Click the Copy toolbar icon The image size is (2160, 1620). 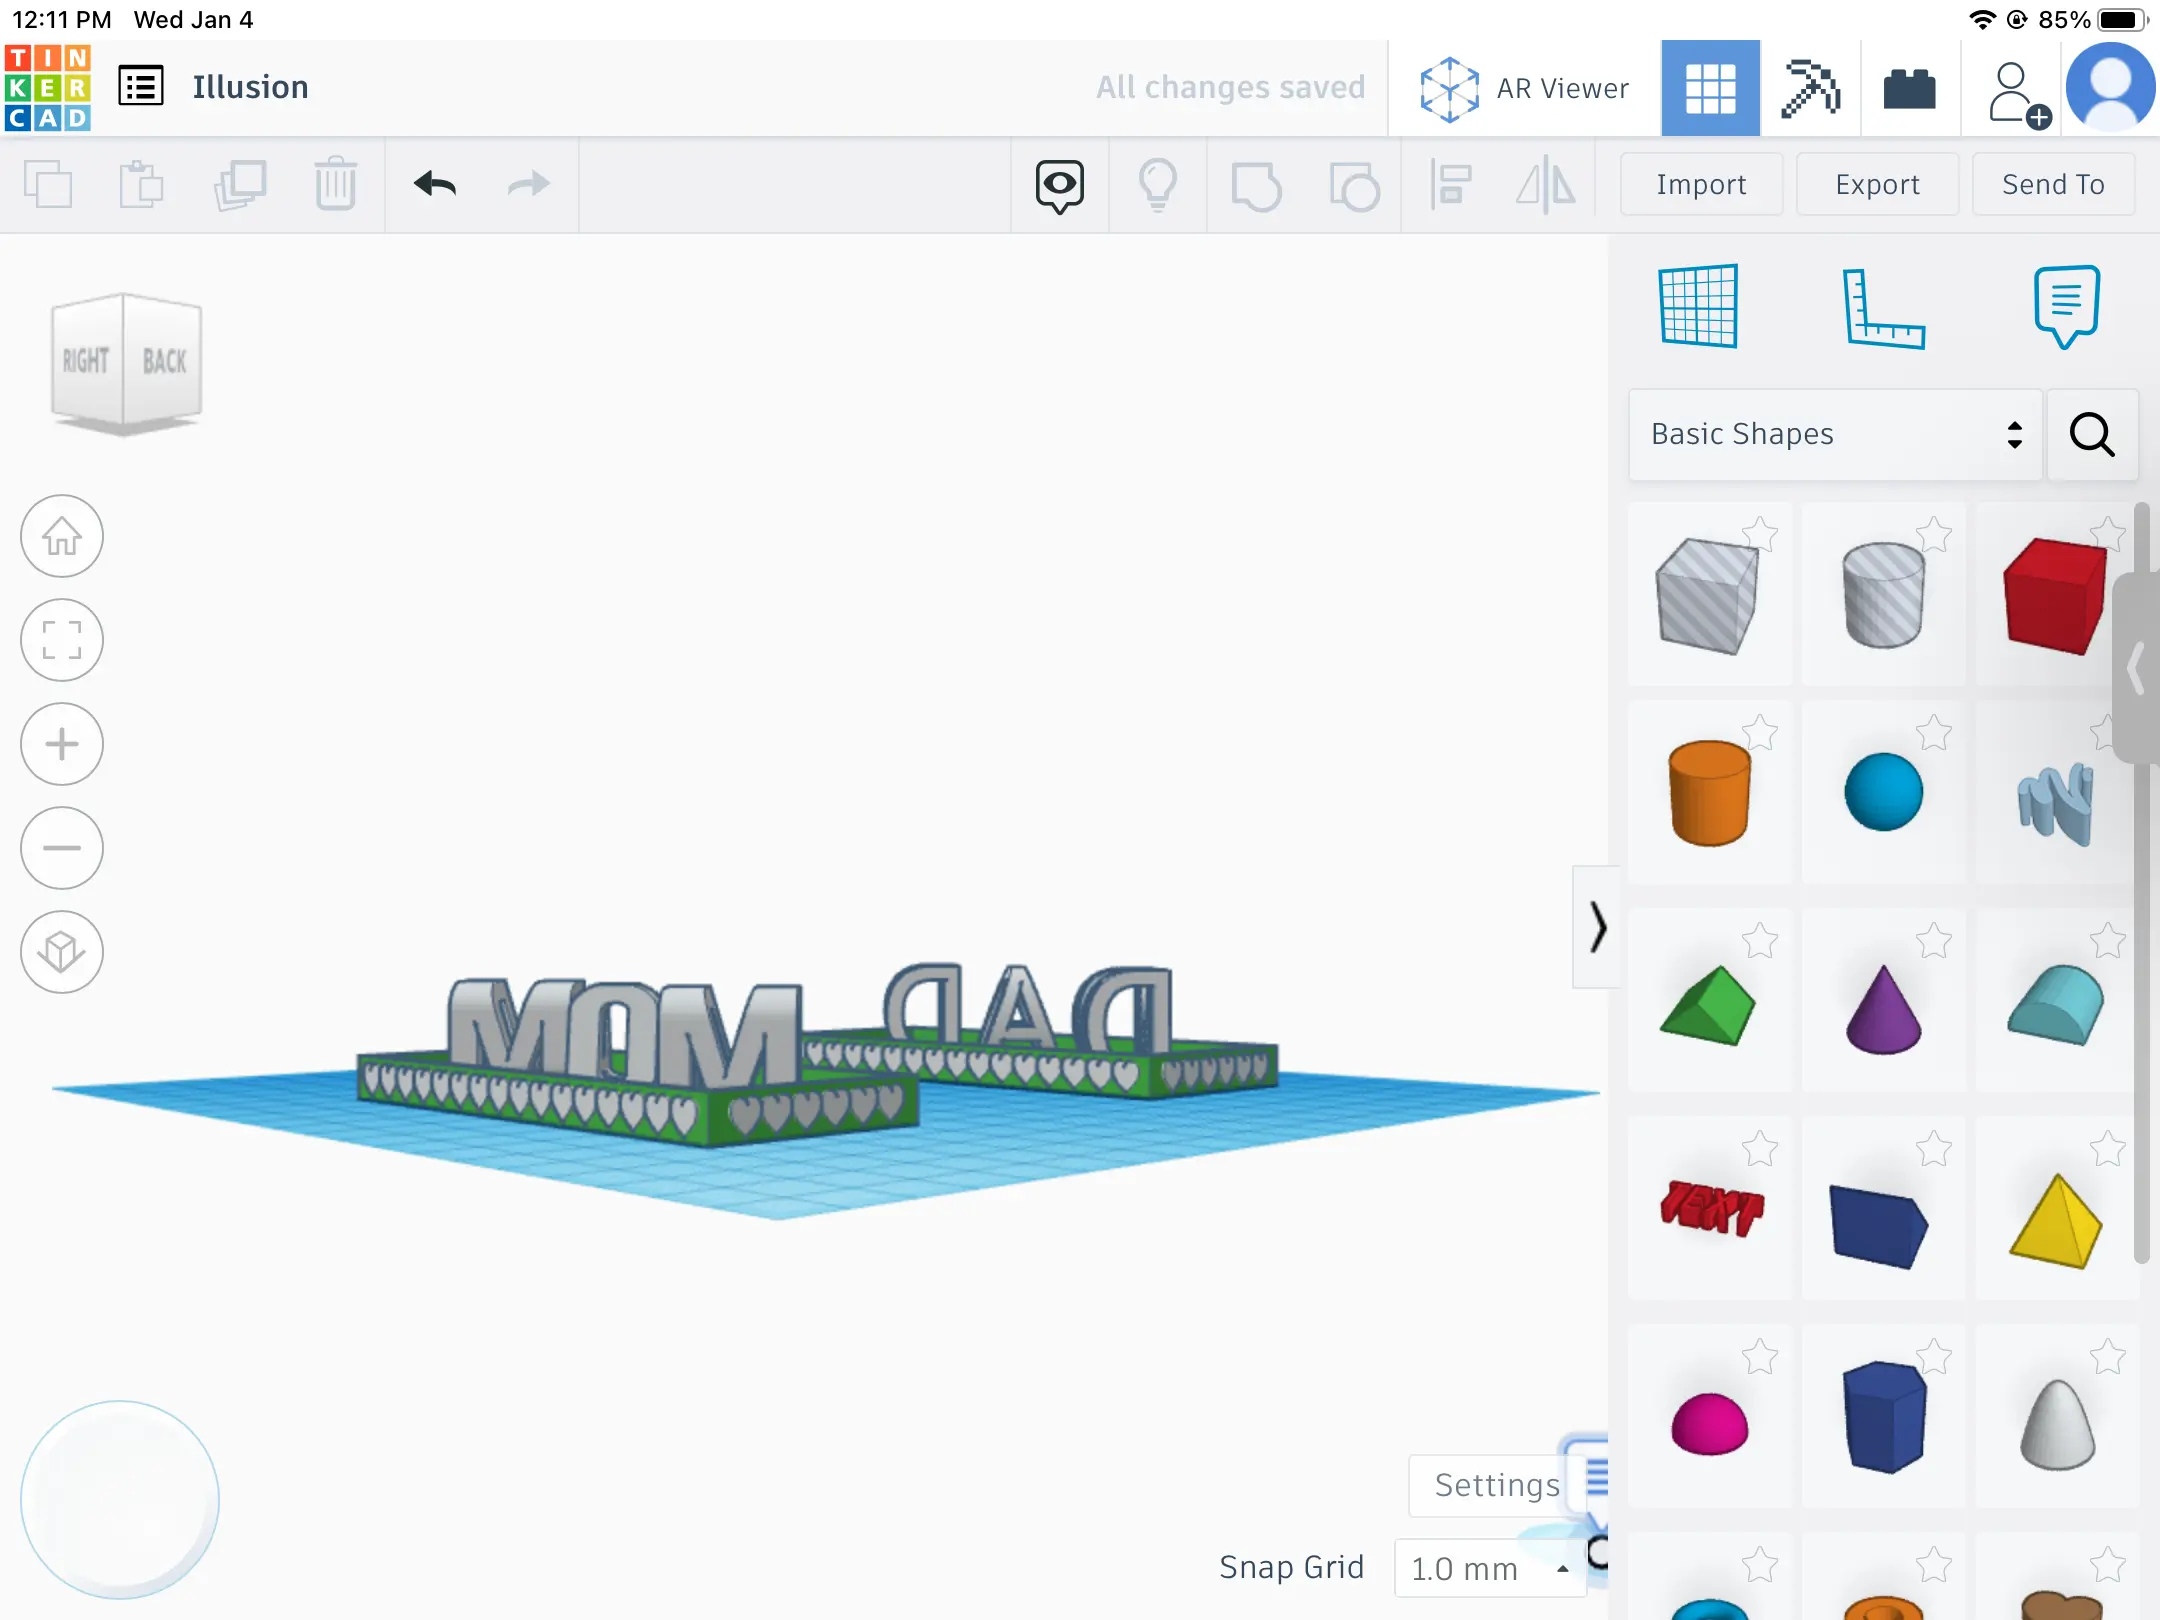pyautogui.click(x=48, y=184)
